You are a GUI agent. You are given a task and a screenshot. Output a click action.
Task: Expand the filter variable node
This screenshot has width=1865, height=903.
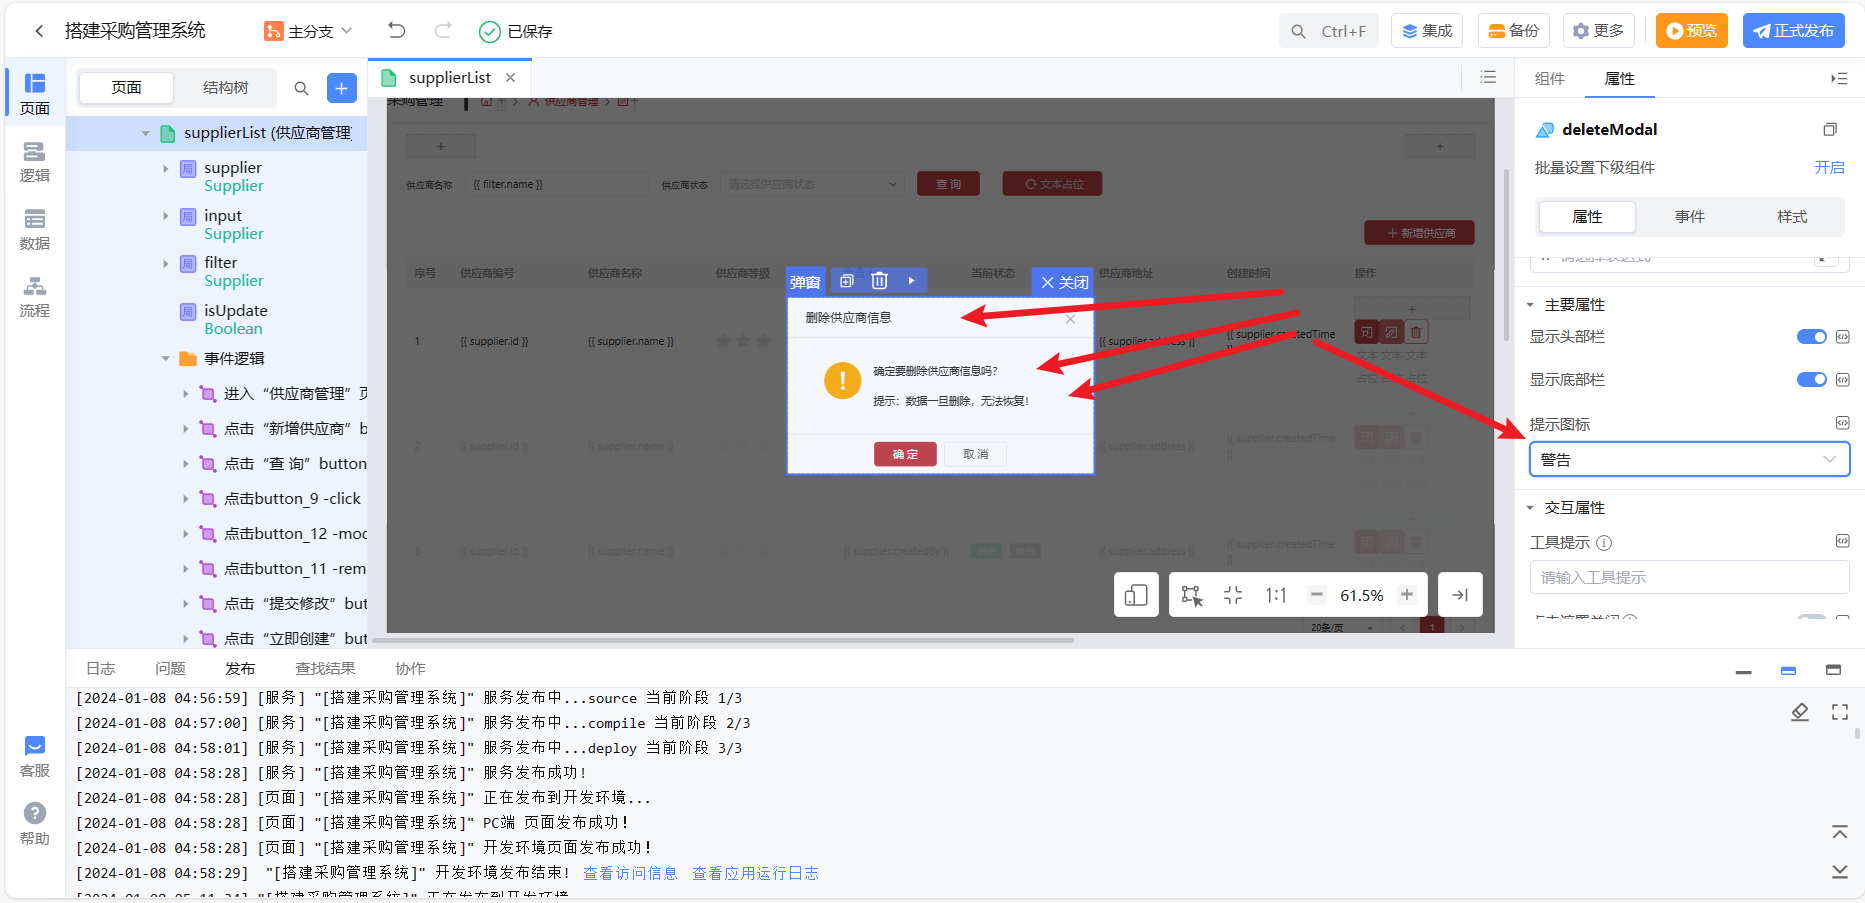pyautogui.click(x=166, y=263)
